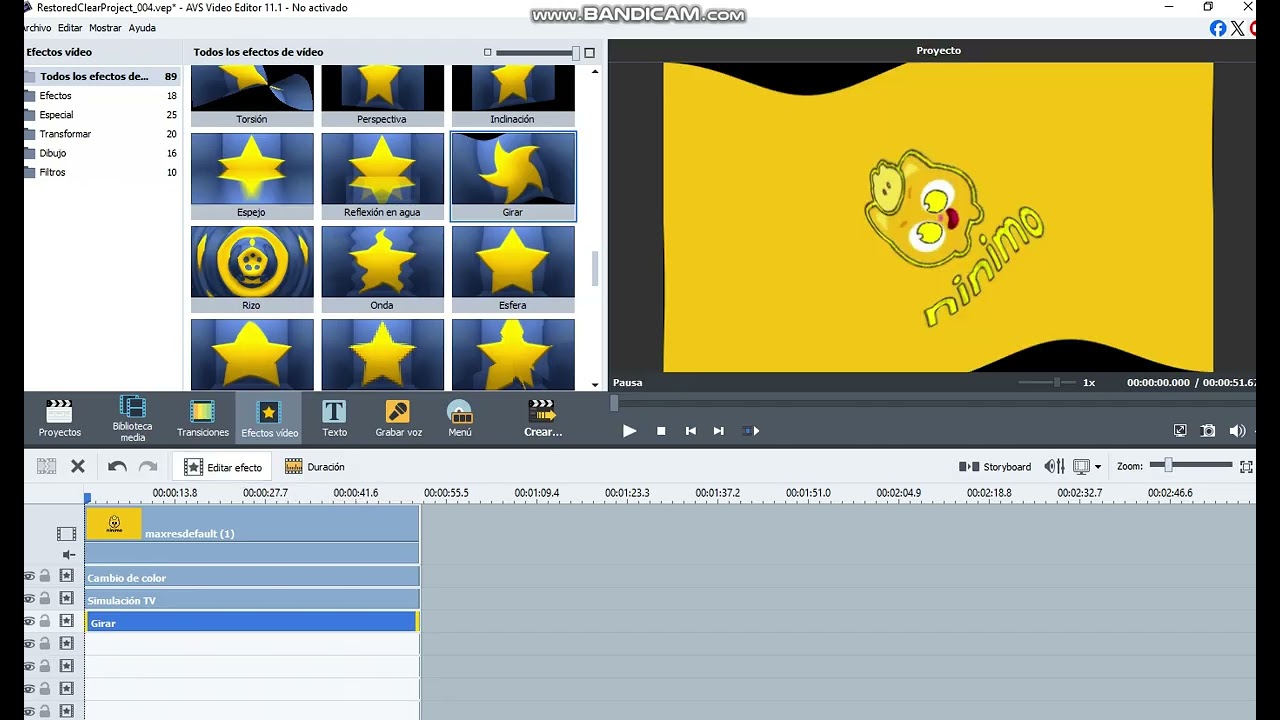Open the Texto tool

[x=334, y=418]
